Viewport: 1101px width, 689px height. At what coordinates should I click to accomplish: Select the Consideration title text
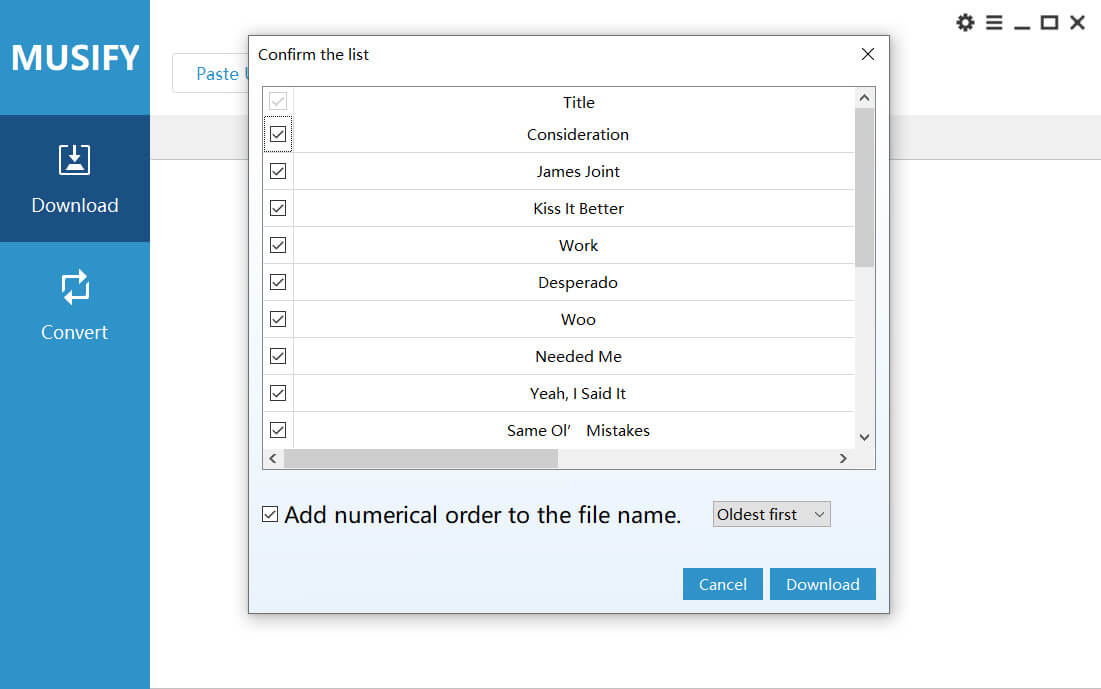click(x=578, y=134)
